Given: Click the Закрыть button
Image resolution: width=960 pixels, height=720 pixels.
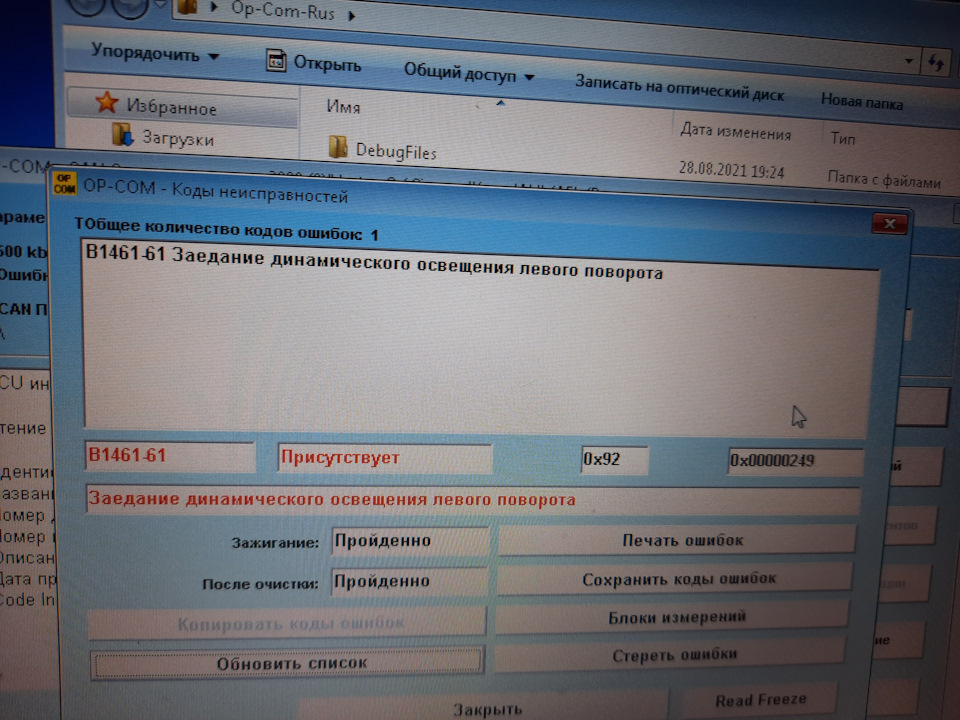Looking at the screenshot, I should tap(484, 707).
